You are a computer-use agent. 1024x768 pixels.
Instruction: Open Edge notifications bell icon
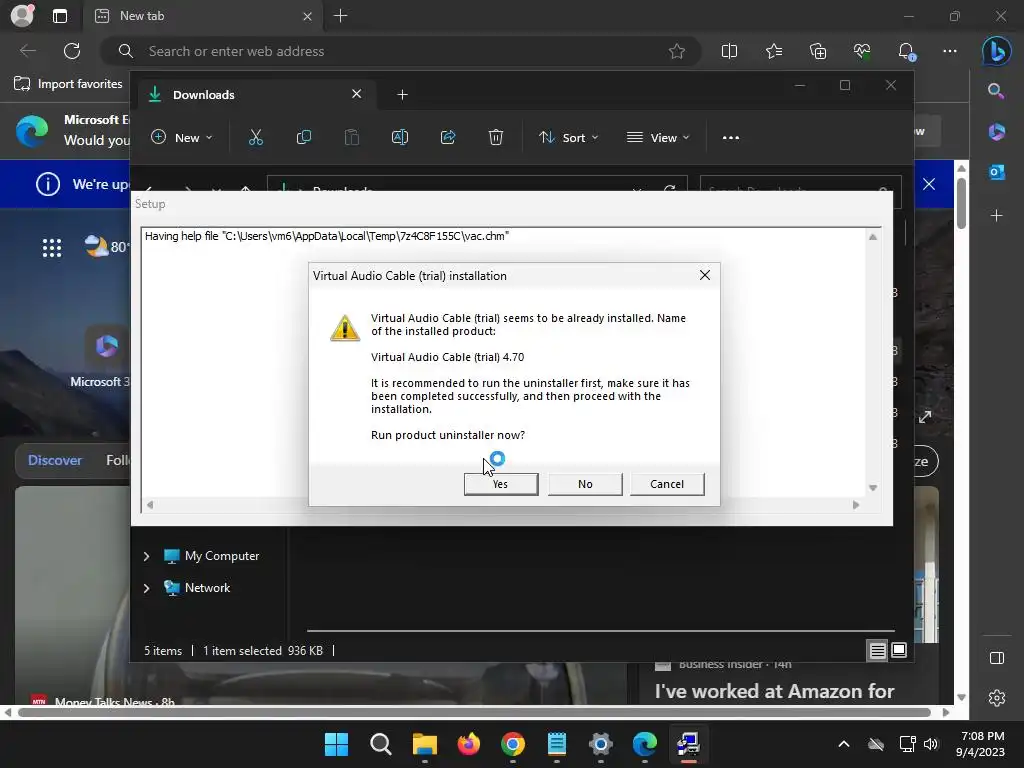coord(906,51)
